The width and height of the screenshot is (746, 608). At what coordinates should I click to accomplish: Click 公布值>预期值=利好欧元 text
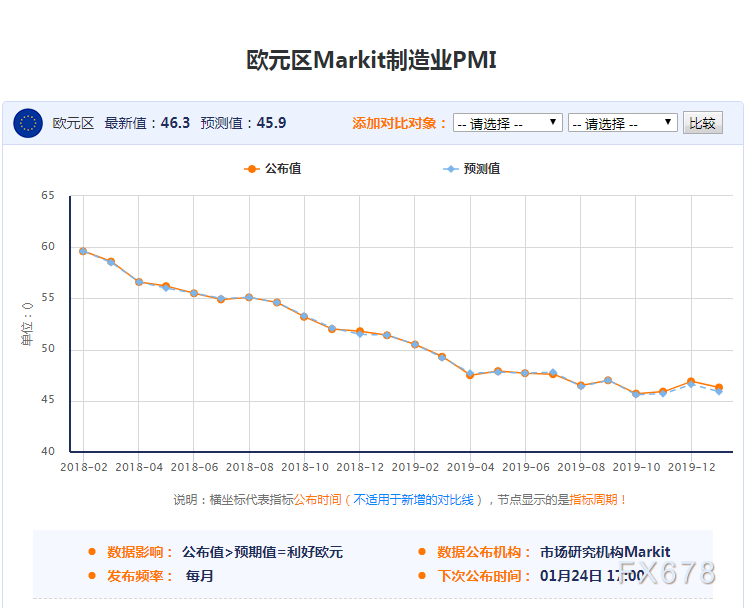coord(262,552)
